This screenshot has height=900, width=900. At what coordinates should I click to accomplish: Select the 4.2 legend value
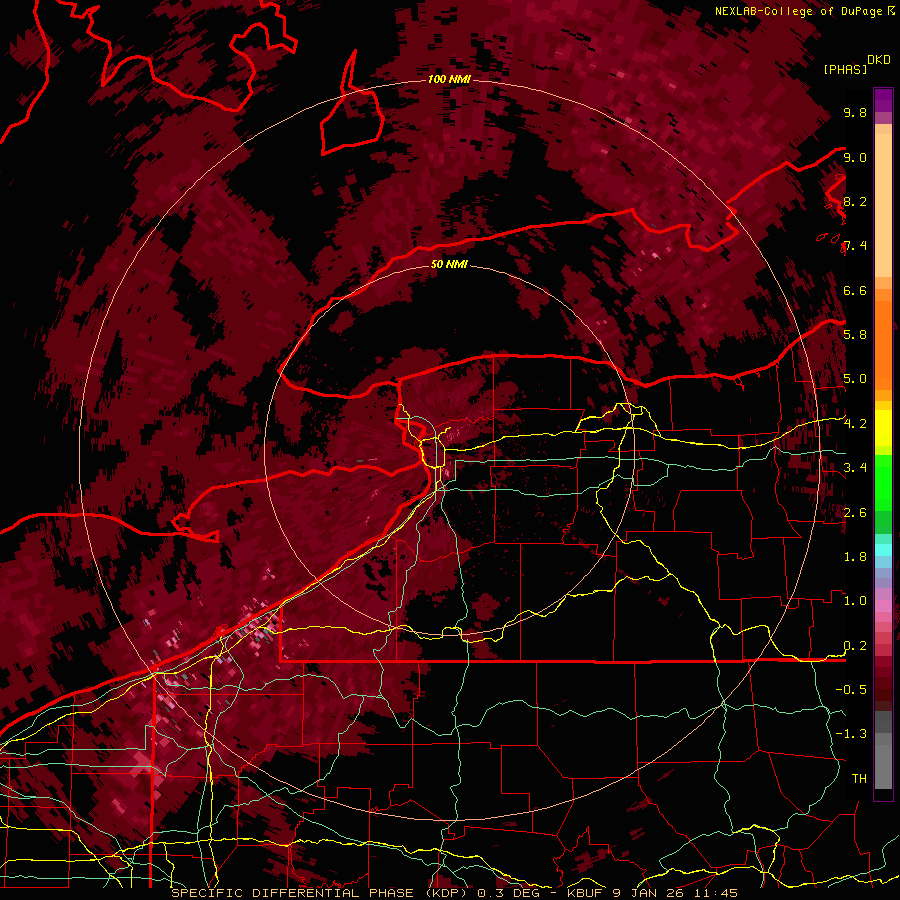point(855,424)
